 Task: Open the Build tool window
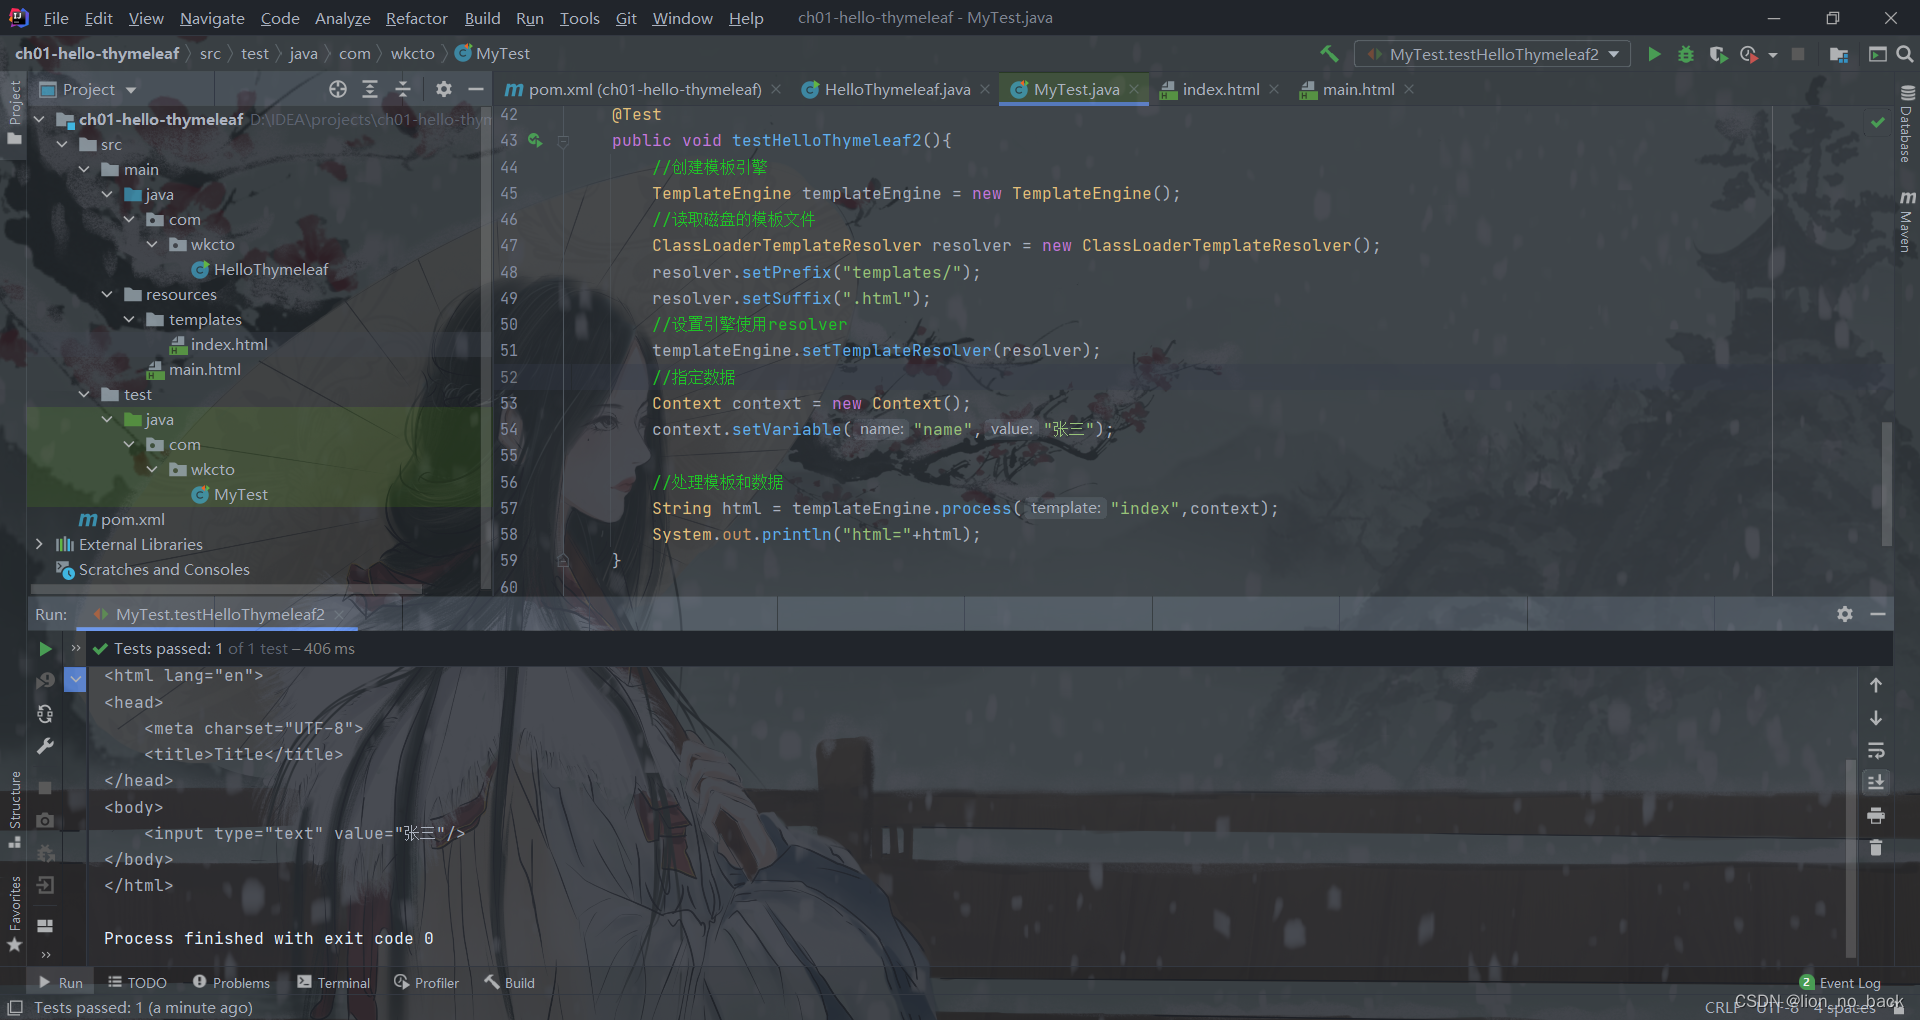pos(510,983)
